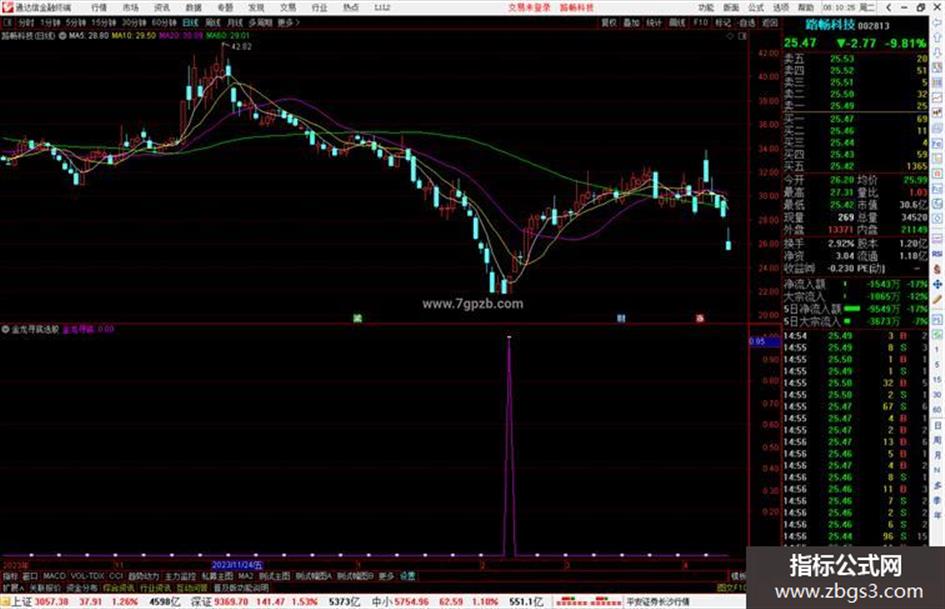The image size is (945, 609).
Task: Click the blue cross-arrows icon in right sidebar
Action: (937, 284)
